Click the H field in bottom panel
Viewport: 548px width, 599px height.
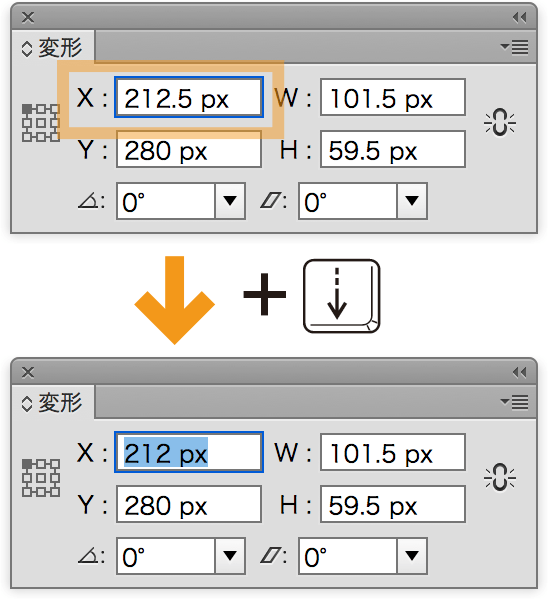[x=393, y=504]
